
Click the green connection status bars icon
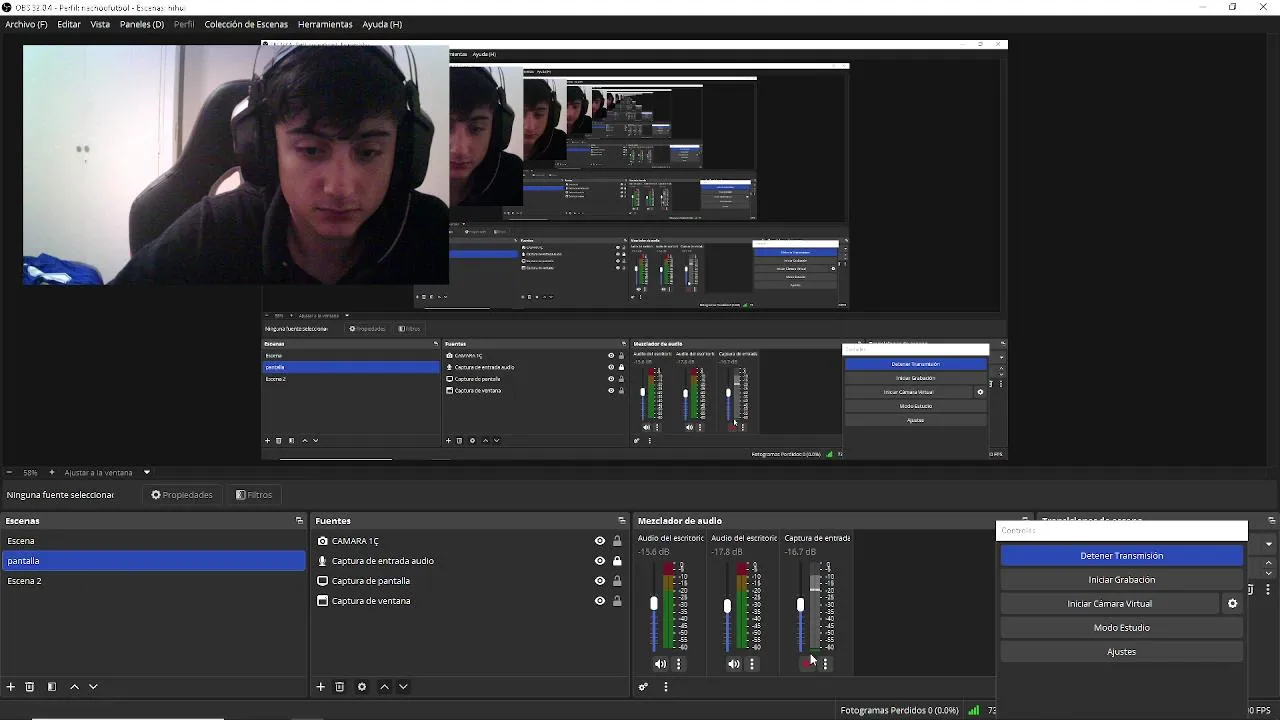tap(973, 710)
